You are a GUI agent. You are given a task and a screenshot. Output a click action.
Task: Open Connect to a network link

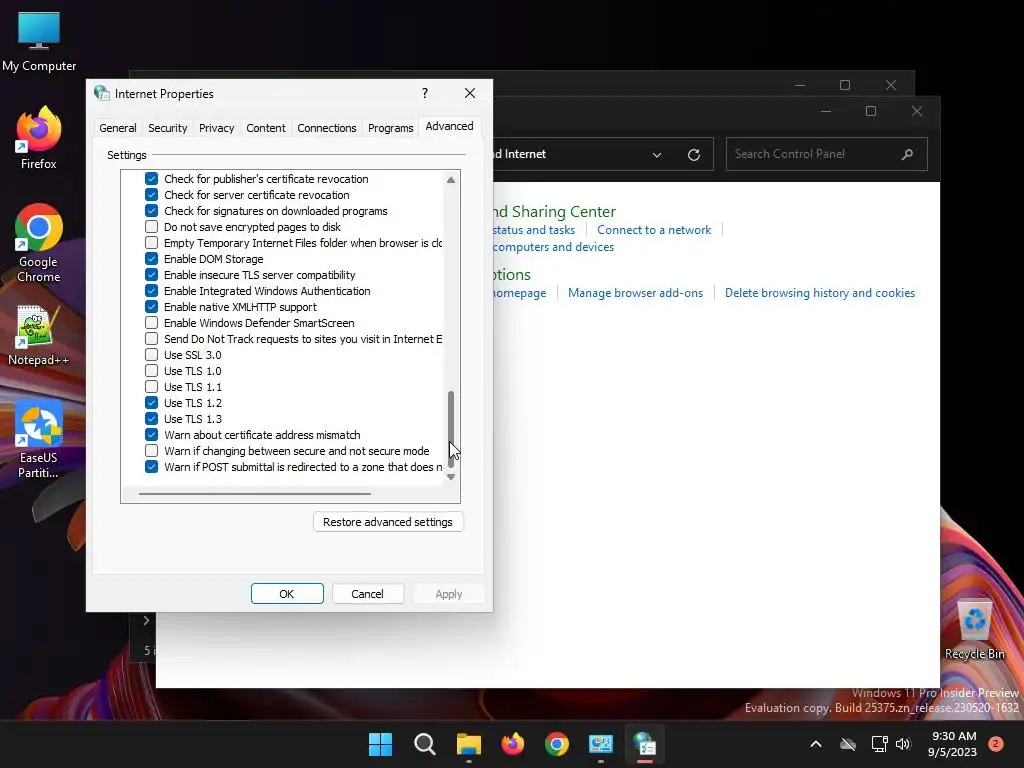(x=654, y=230)
